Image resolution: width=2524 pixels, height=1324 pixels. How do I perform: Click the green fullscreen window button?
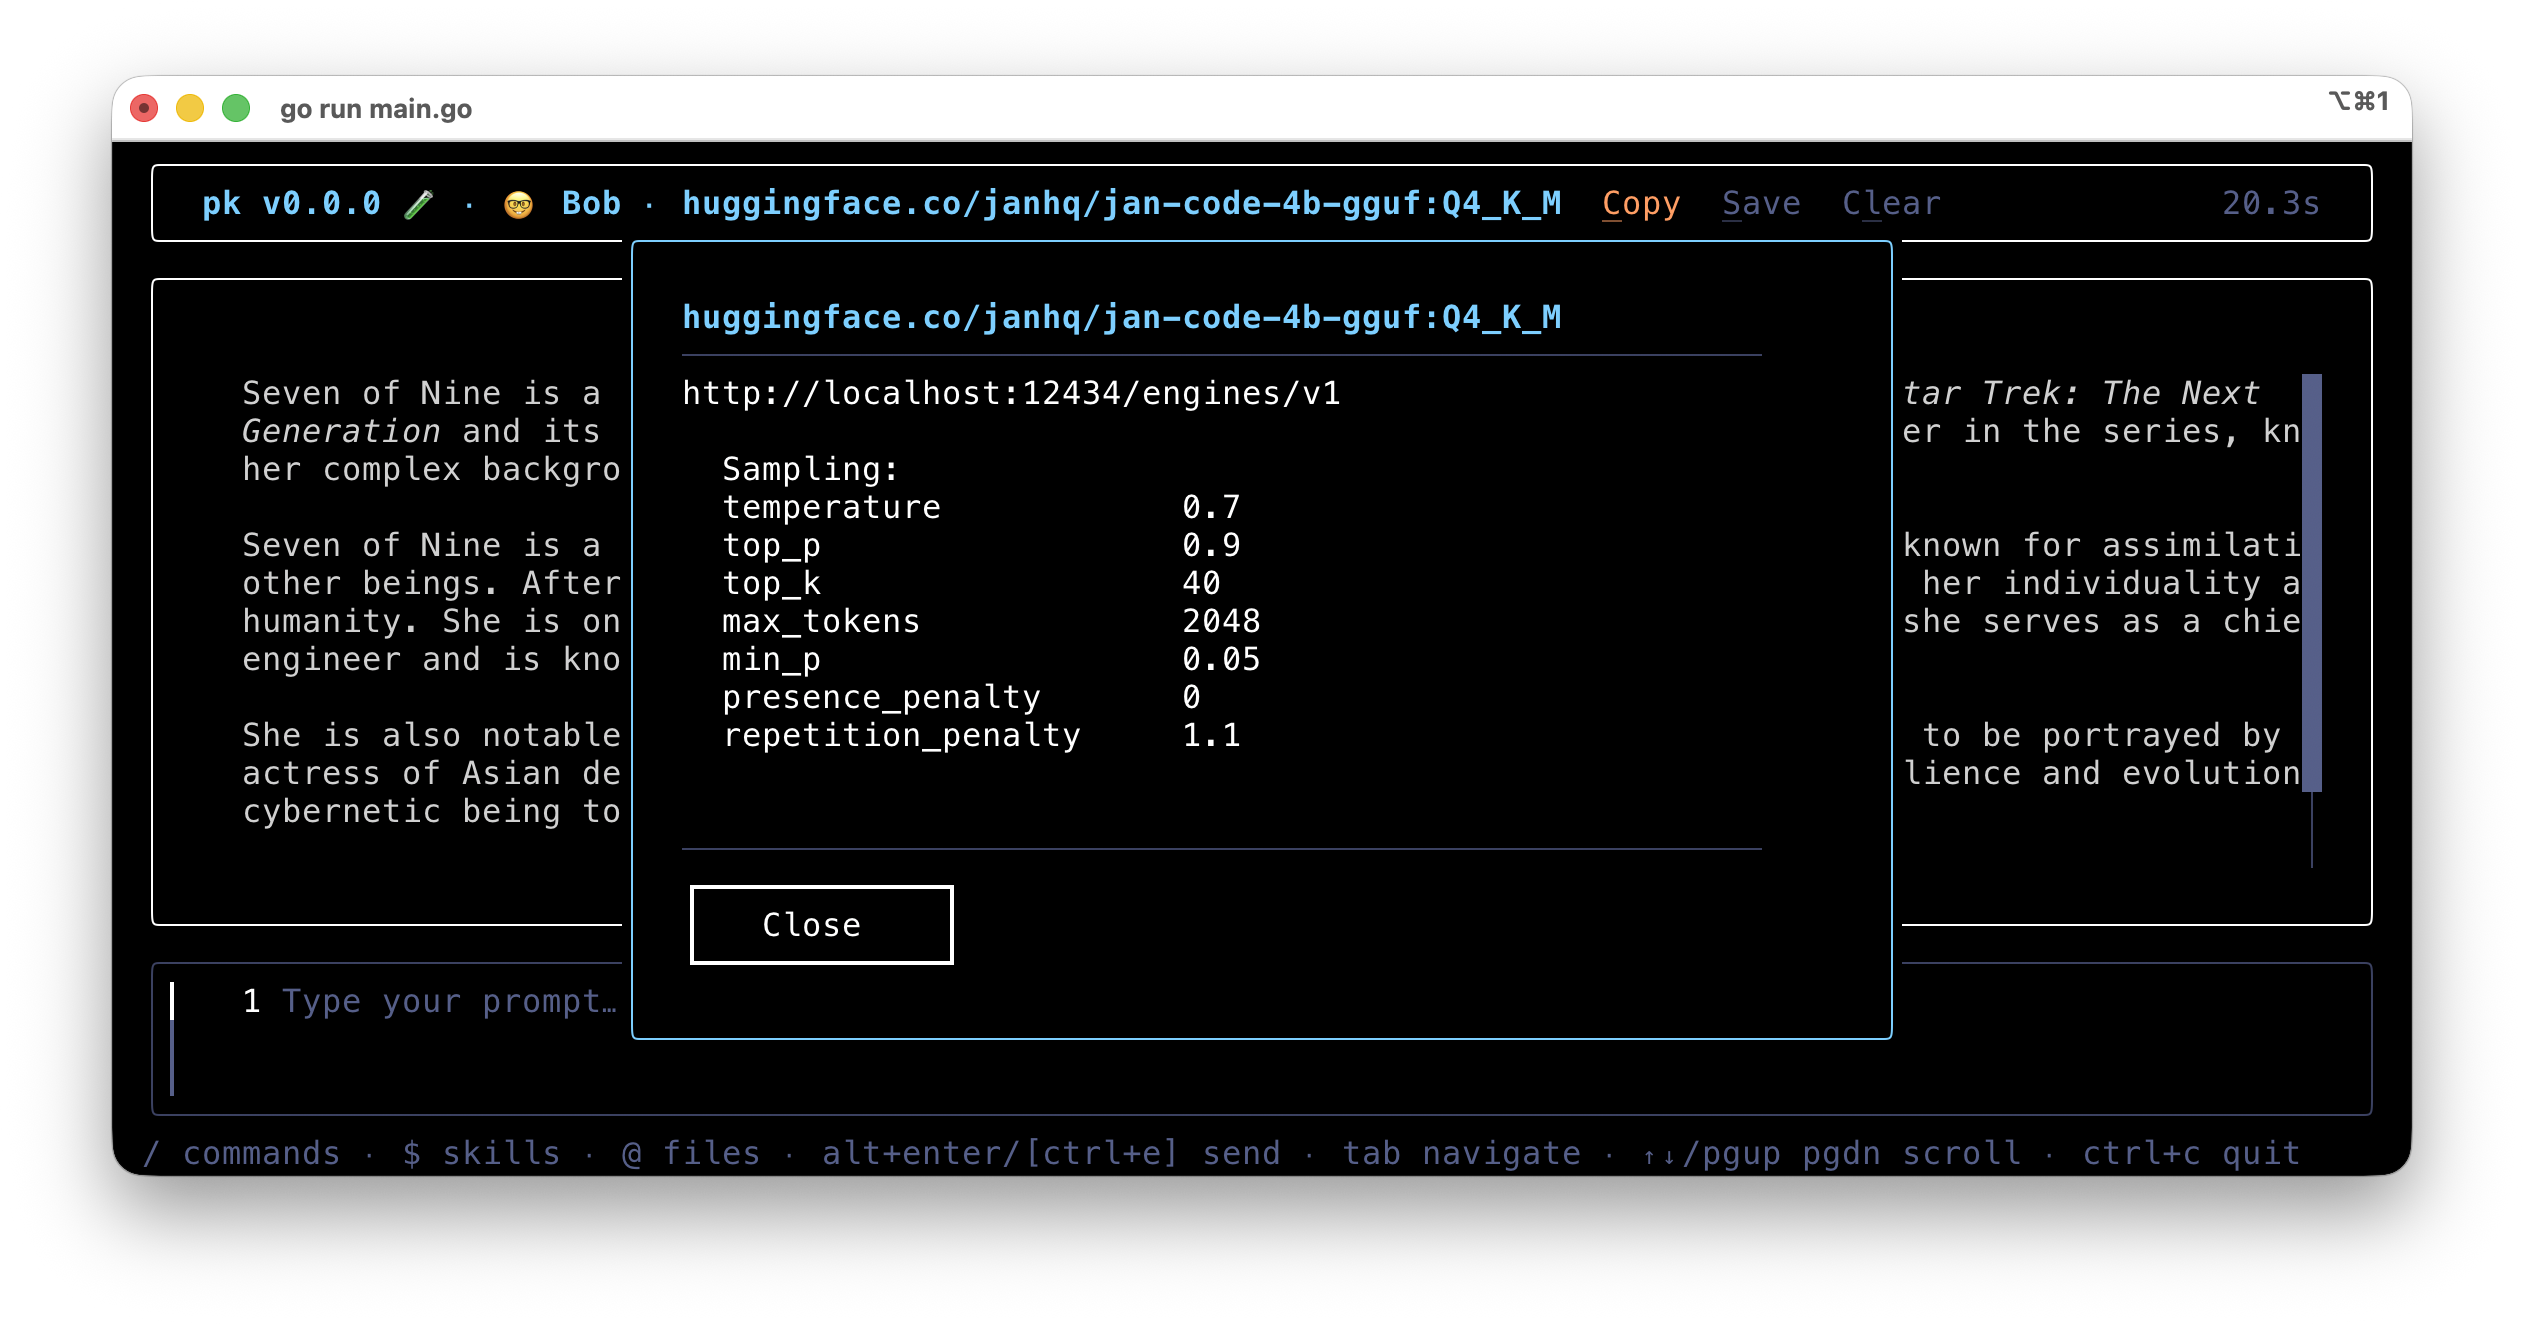[236, 108]
